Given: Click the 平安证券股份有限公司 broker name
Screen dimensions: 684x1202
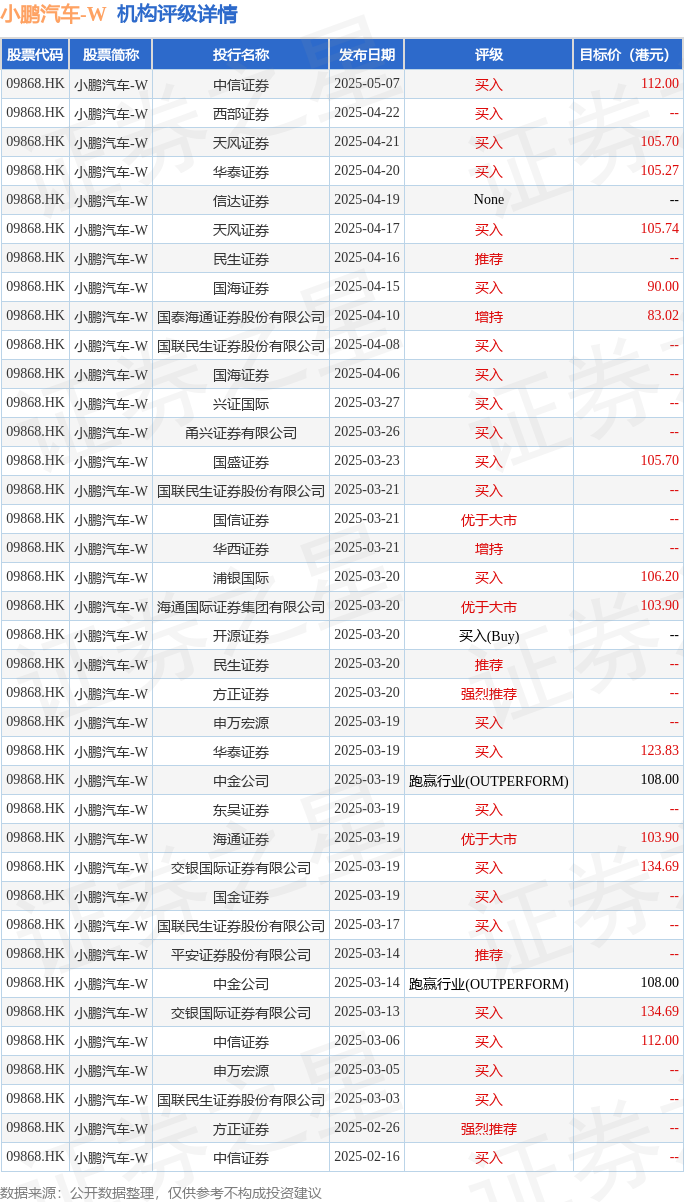Looking at the screenshot, I should point(241,955).
